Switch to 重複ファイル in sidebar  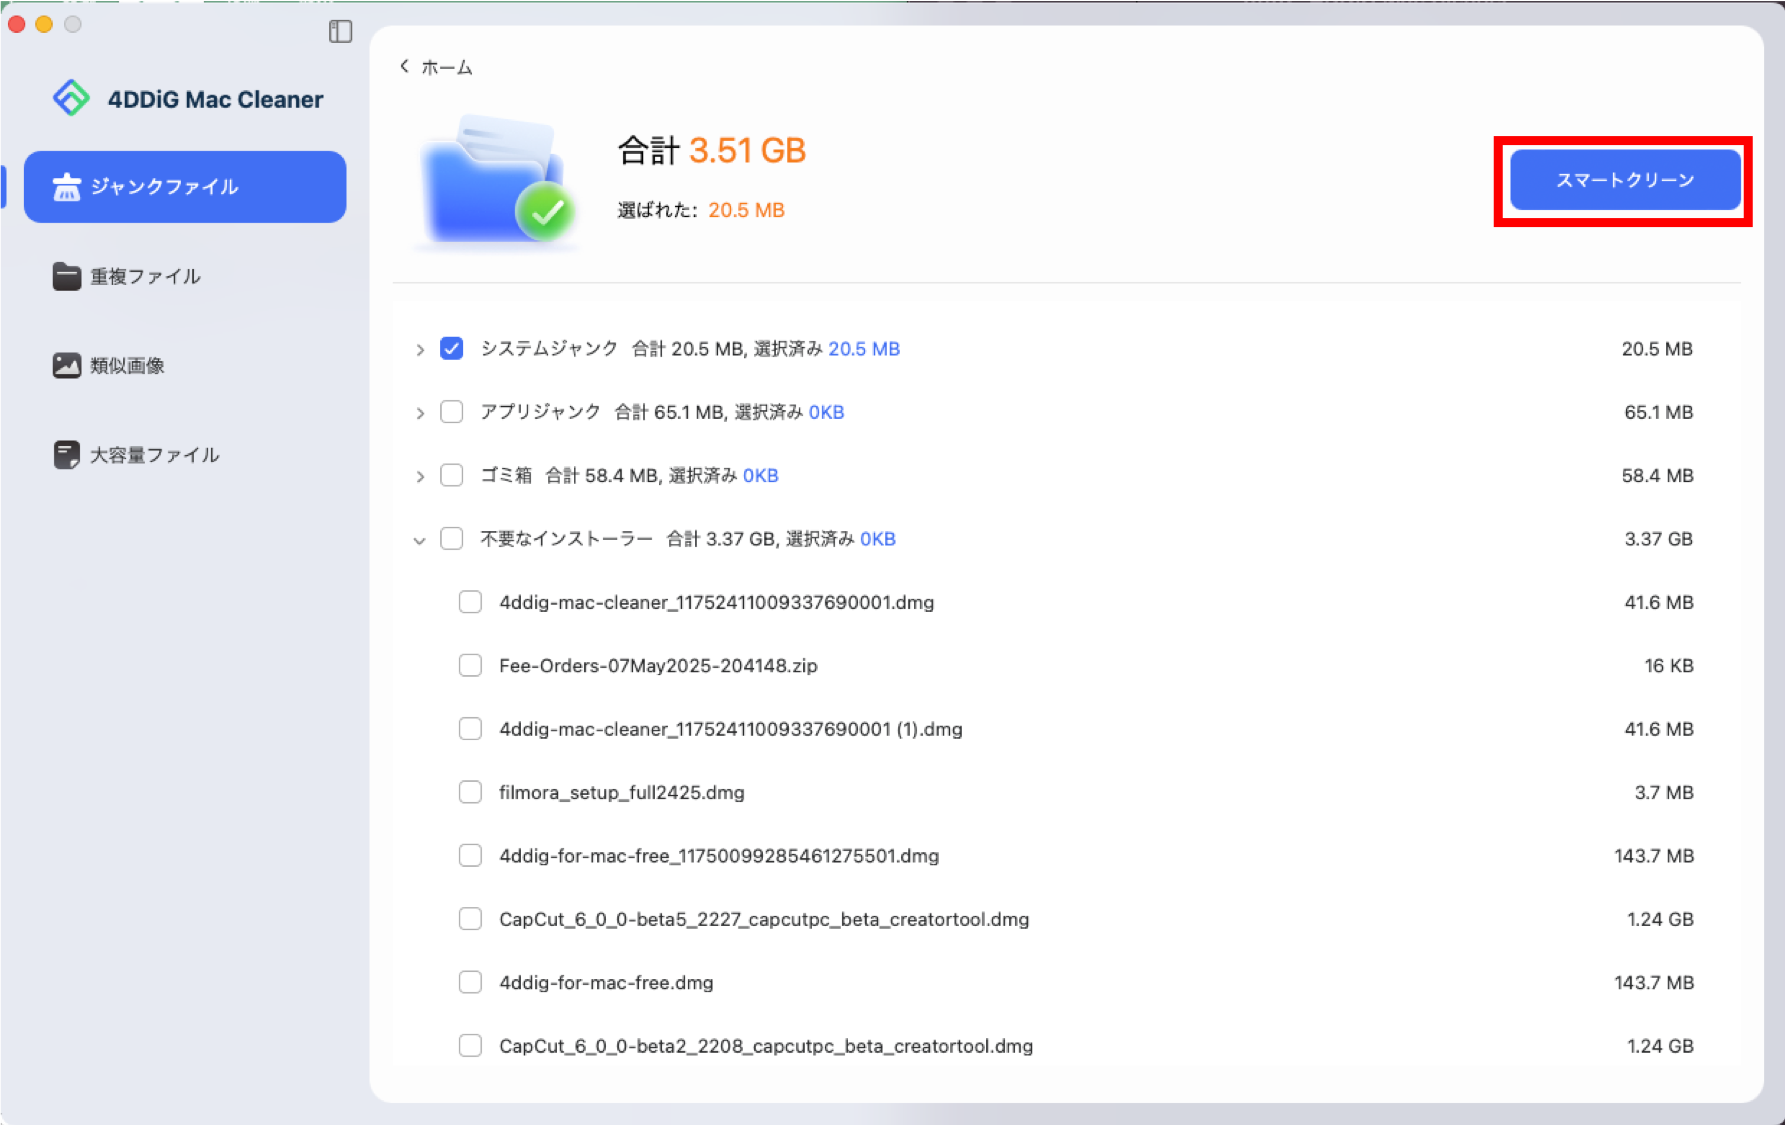[185, 276]
